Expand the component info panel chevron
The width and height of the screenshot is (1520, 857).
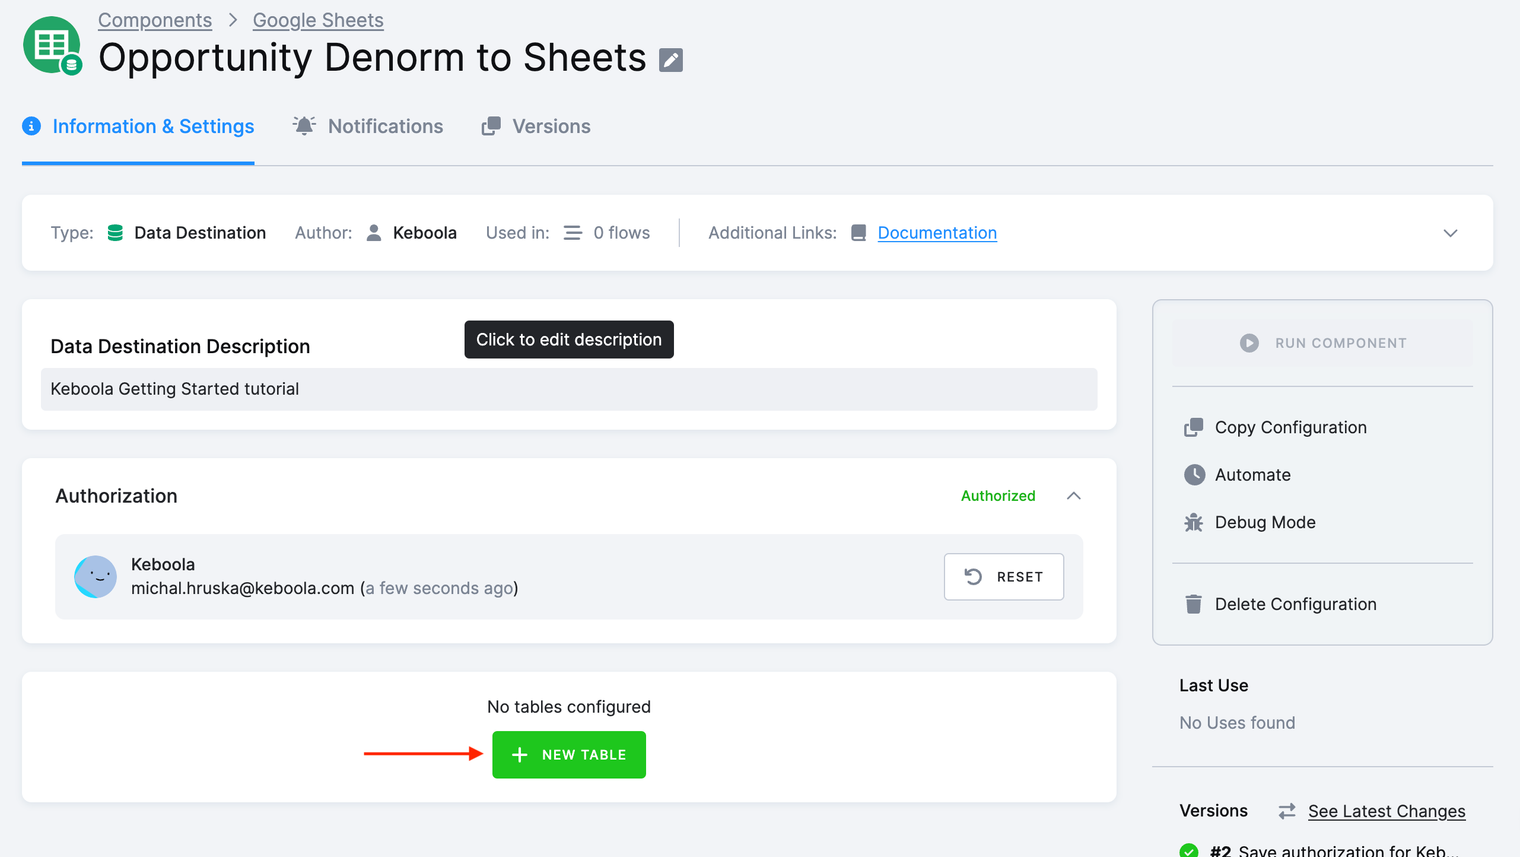(1450, 233)
